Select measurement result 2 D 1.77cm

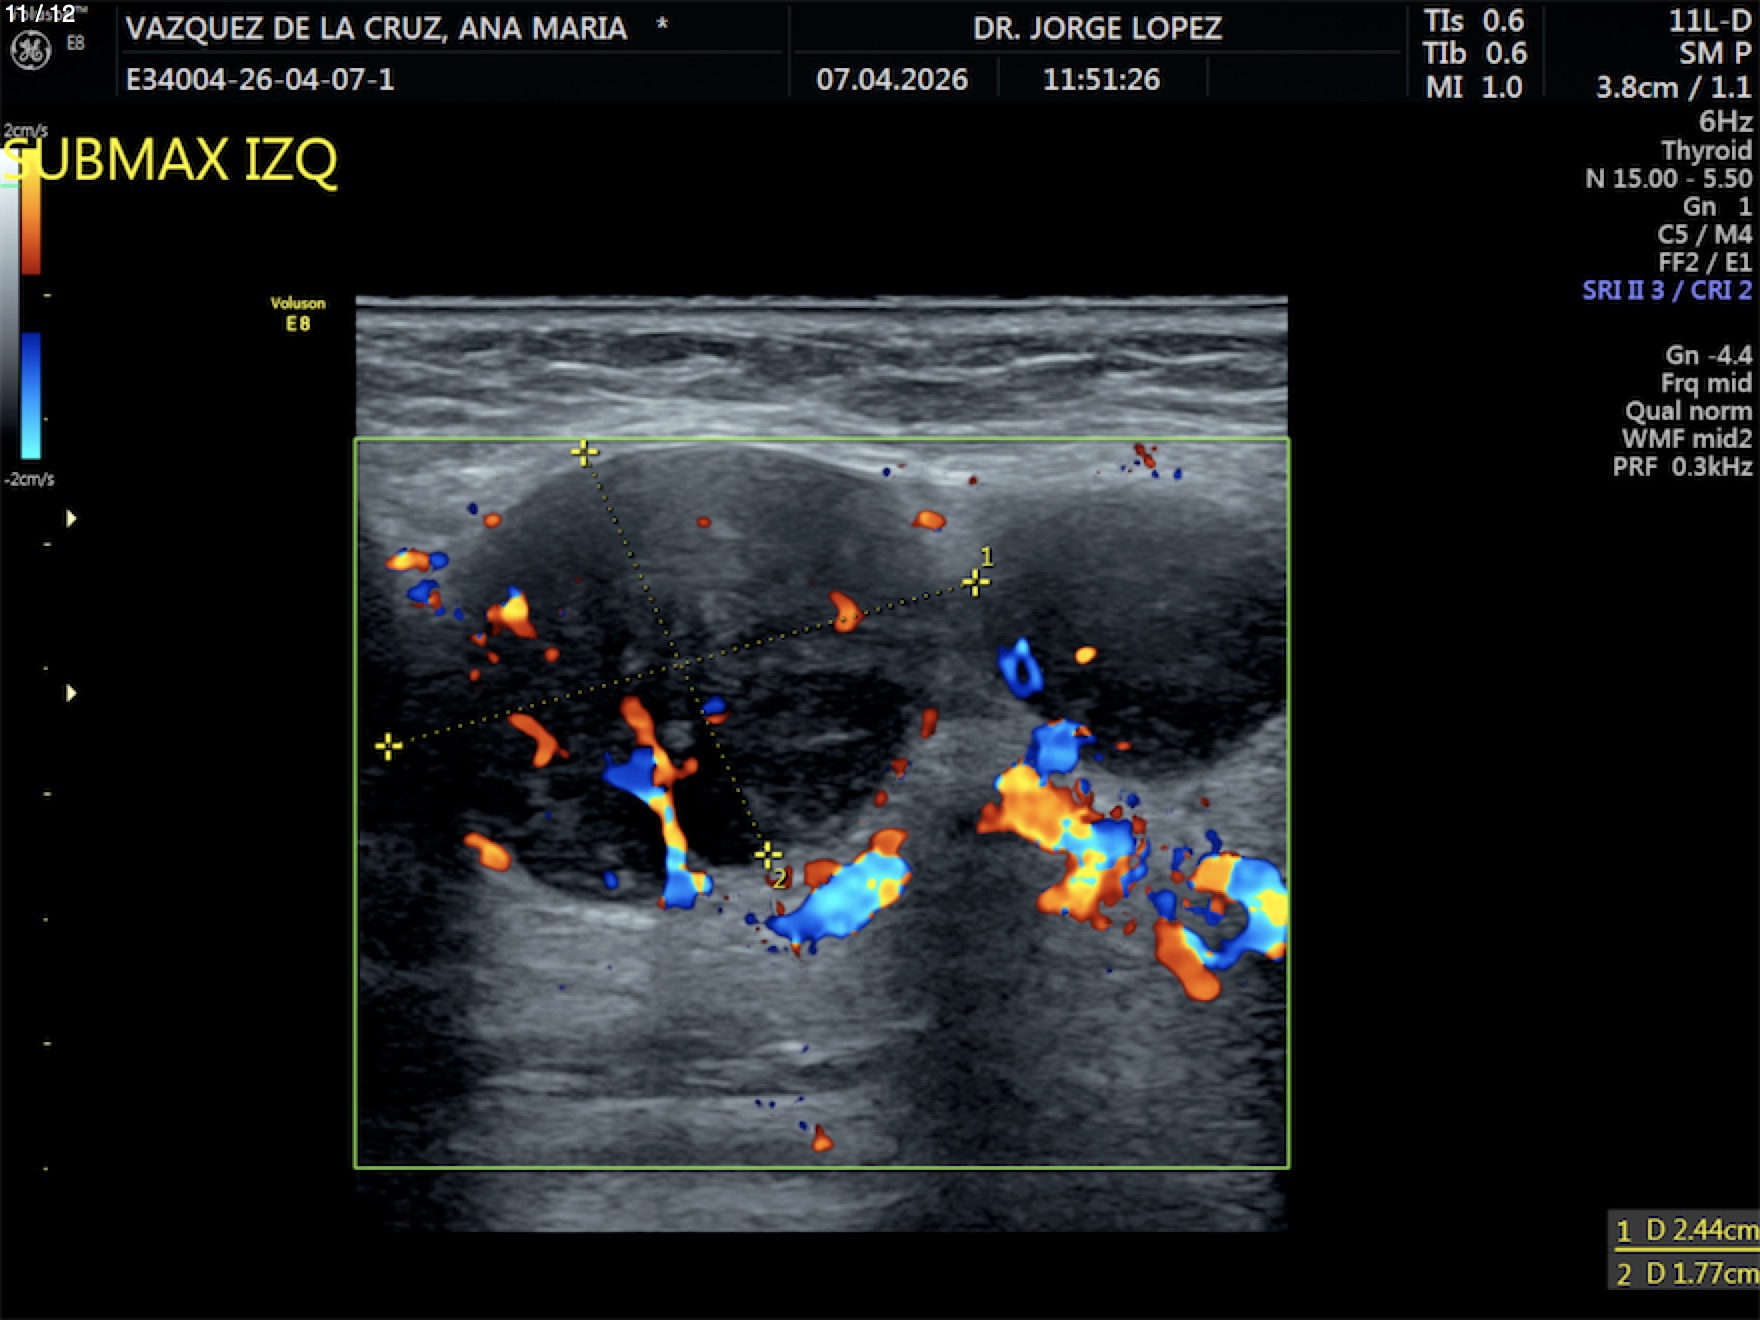tap(1686, 1273)
